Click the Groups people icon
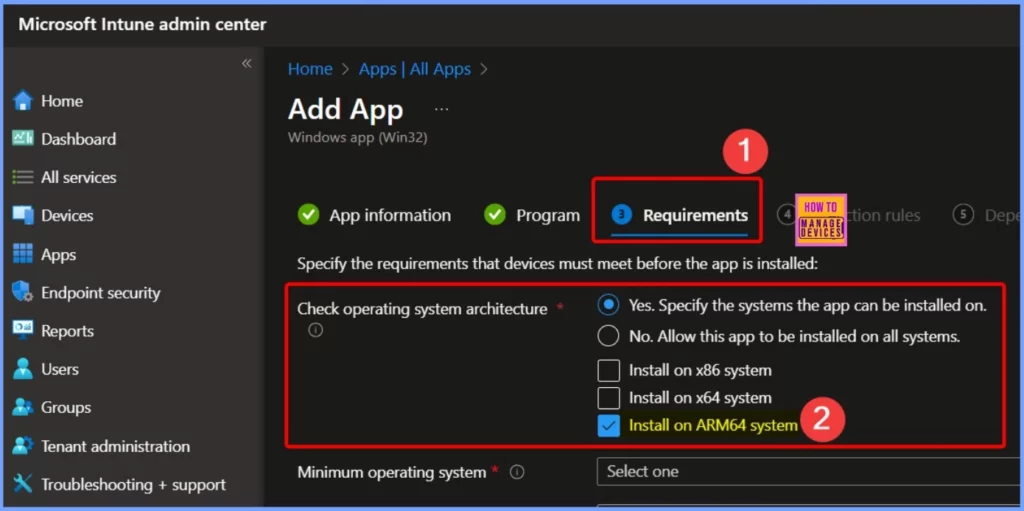 click(23, 407)
